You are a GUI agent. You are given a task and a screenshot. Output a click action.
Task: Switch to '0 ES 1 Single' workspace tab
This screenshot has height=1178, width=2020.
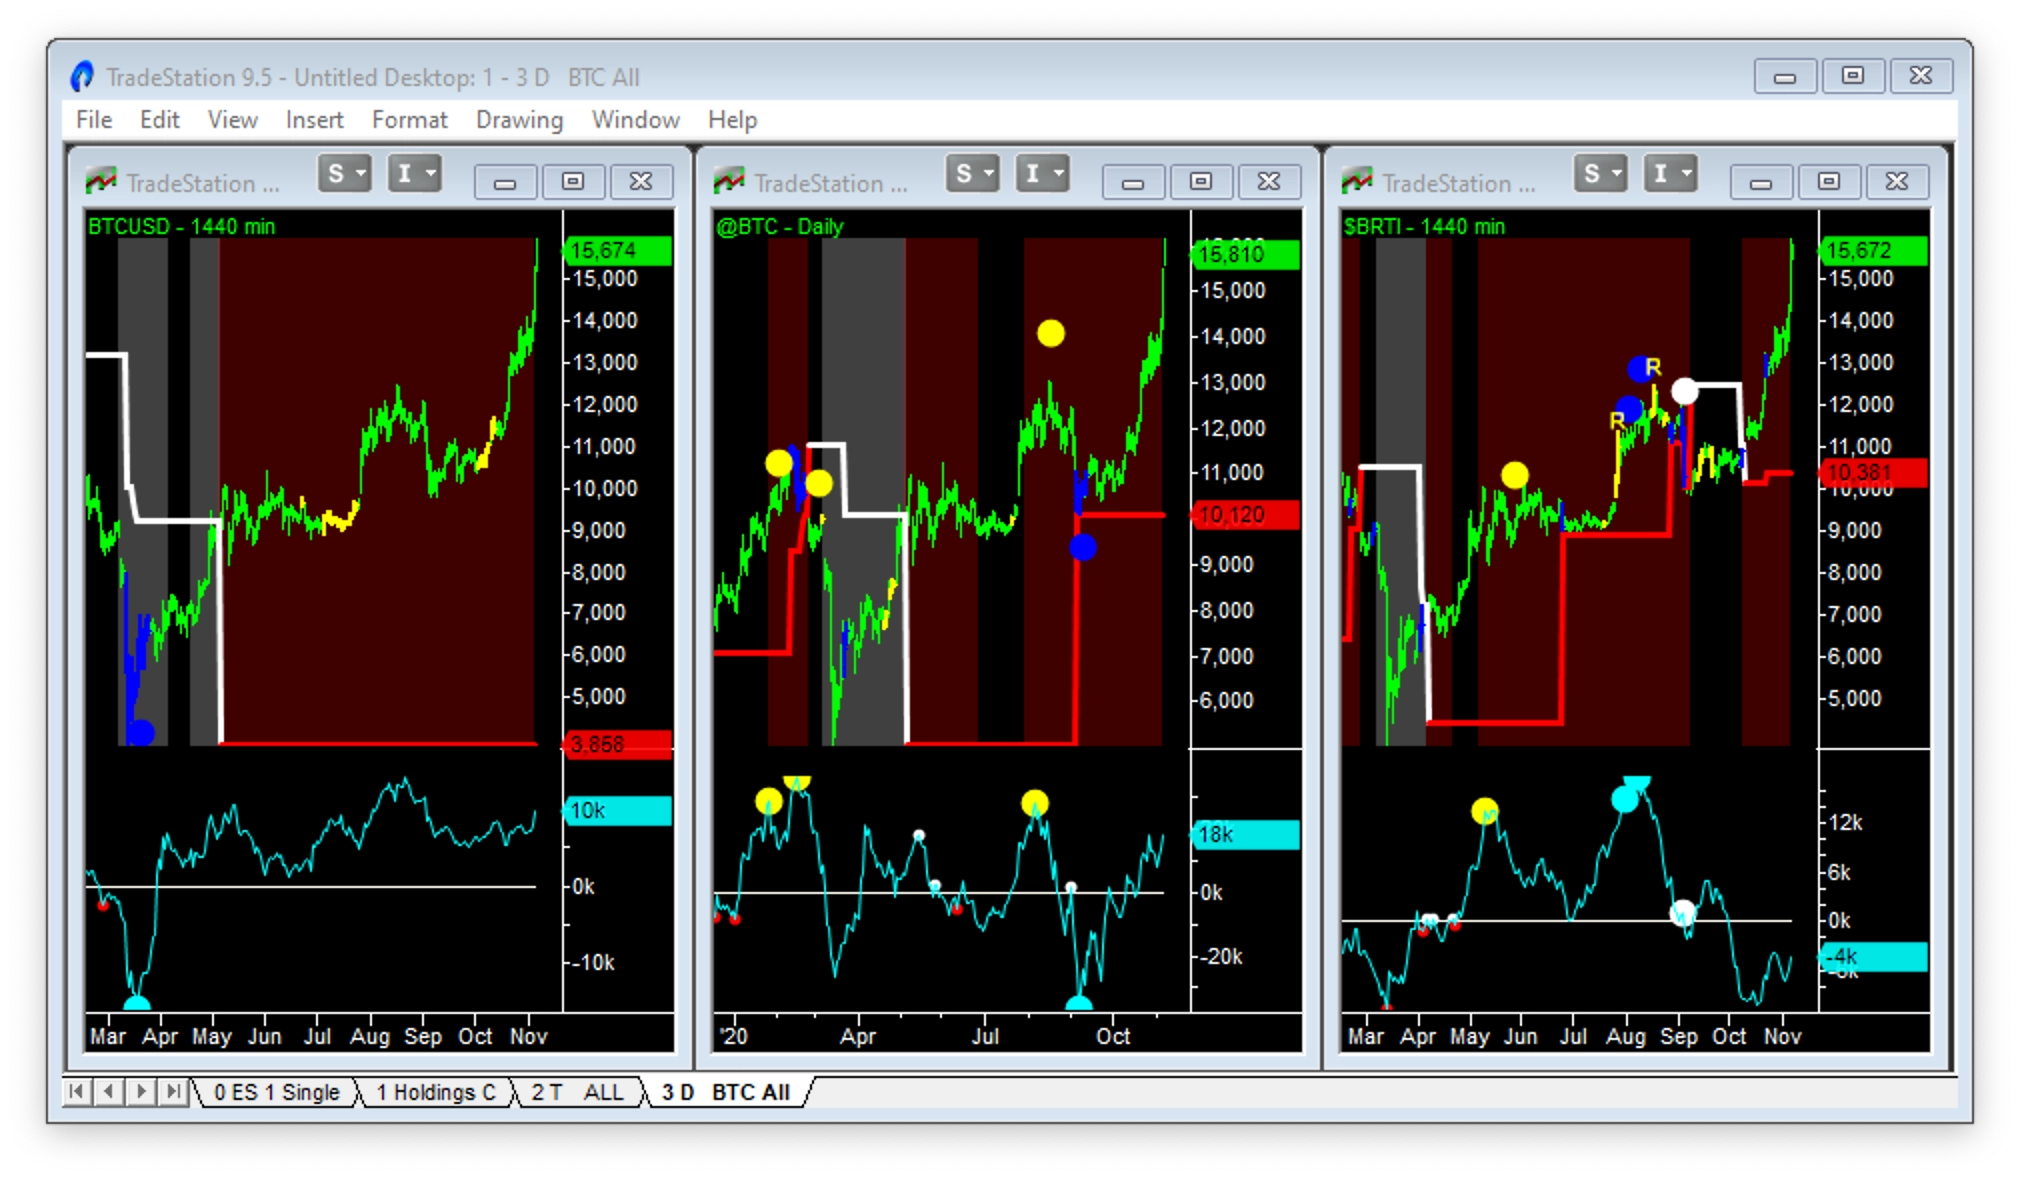[276, 1093]
